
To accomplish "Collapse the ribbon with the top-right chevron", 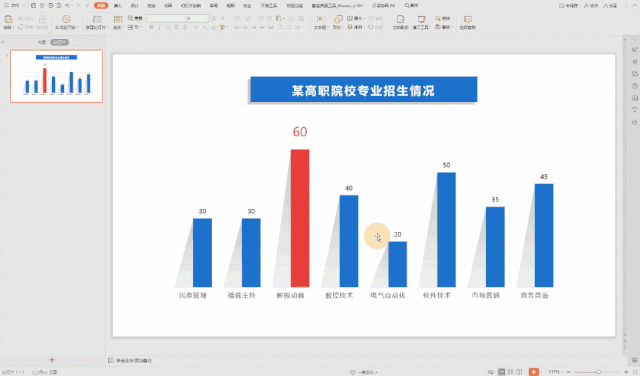I will [635, 6].
